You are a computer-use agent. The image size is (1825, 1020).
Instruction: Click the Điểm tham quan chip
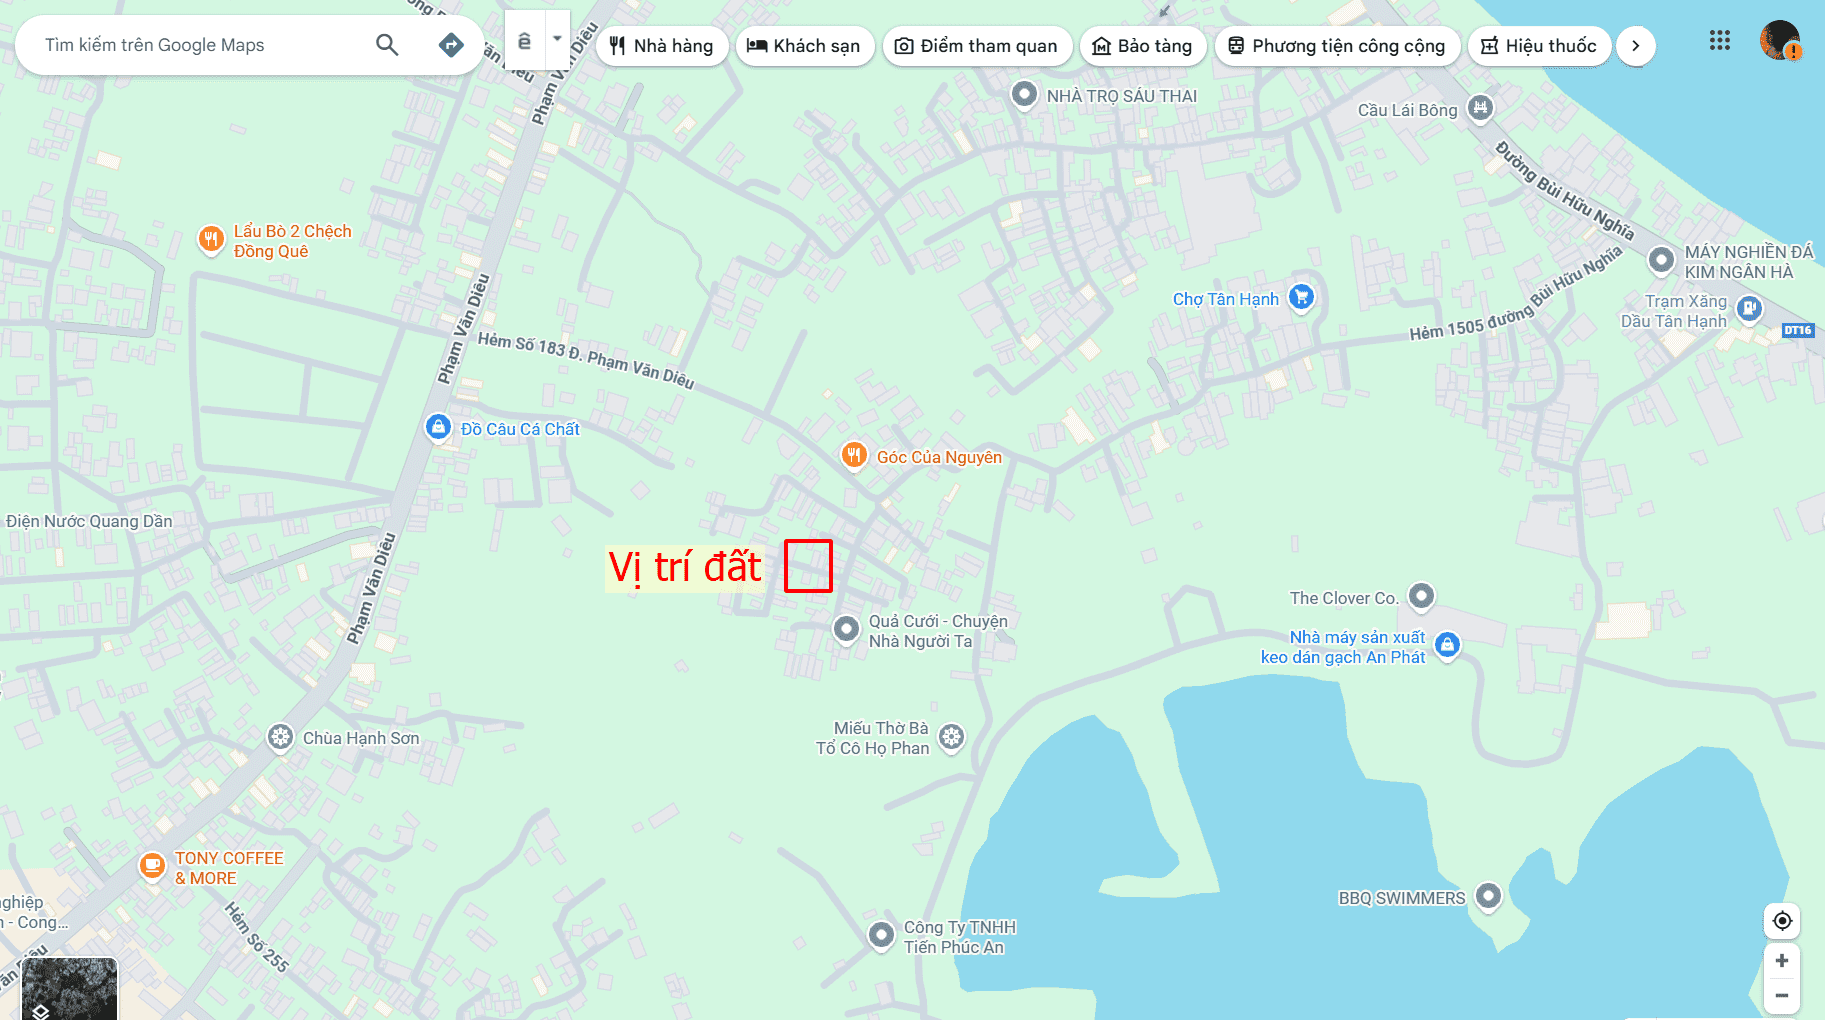[x=977, y=46]
